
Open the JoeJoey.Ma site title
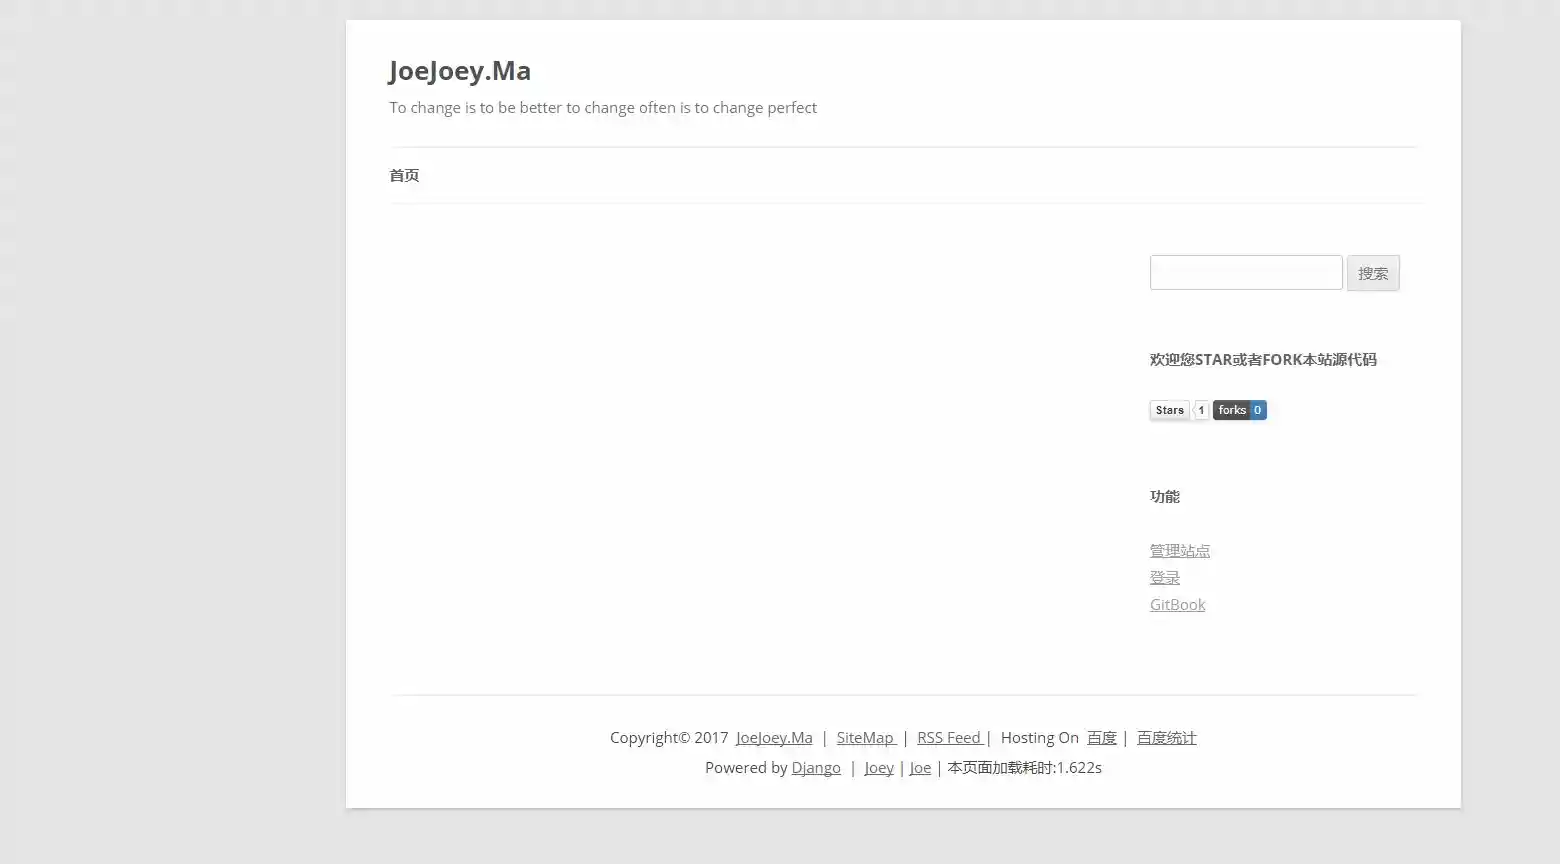(x=460, y=71)
